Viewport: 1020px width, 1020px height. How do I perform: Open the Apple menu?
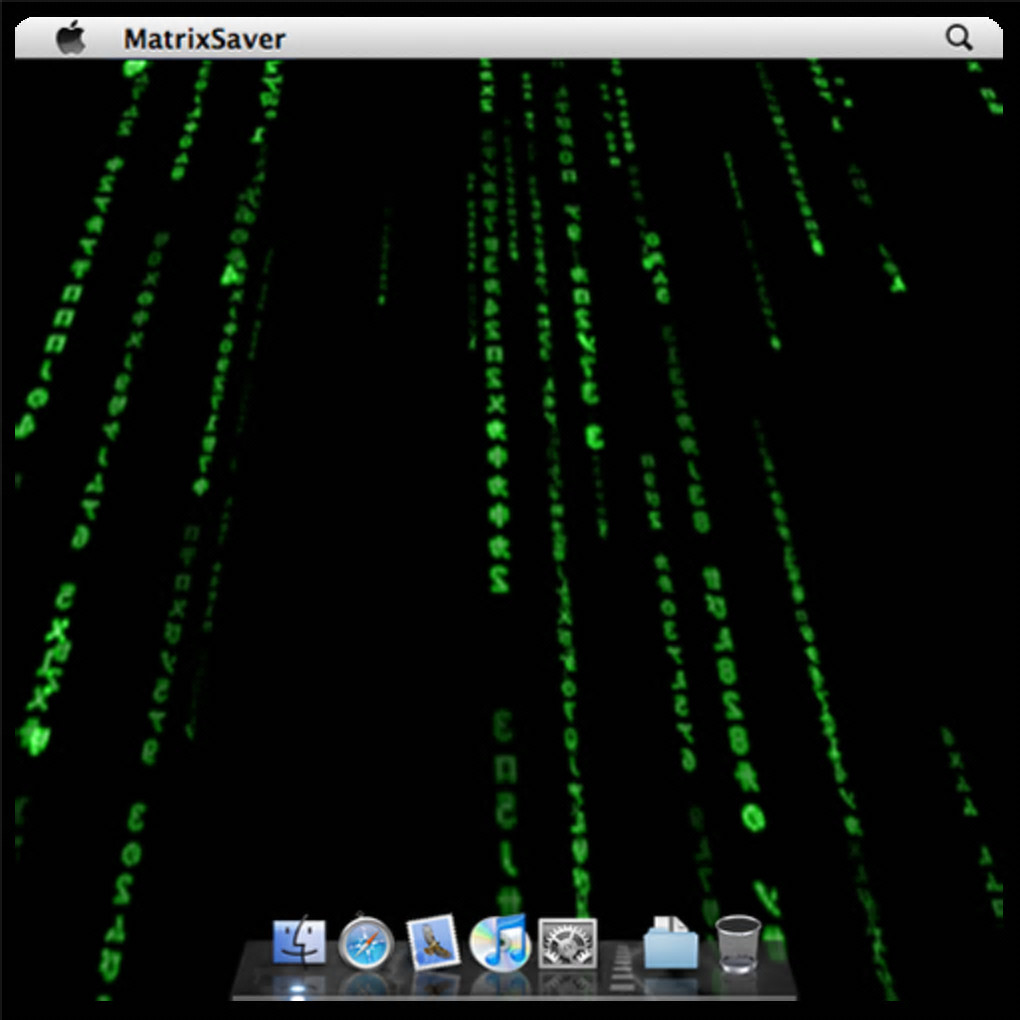71,38
